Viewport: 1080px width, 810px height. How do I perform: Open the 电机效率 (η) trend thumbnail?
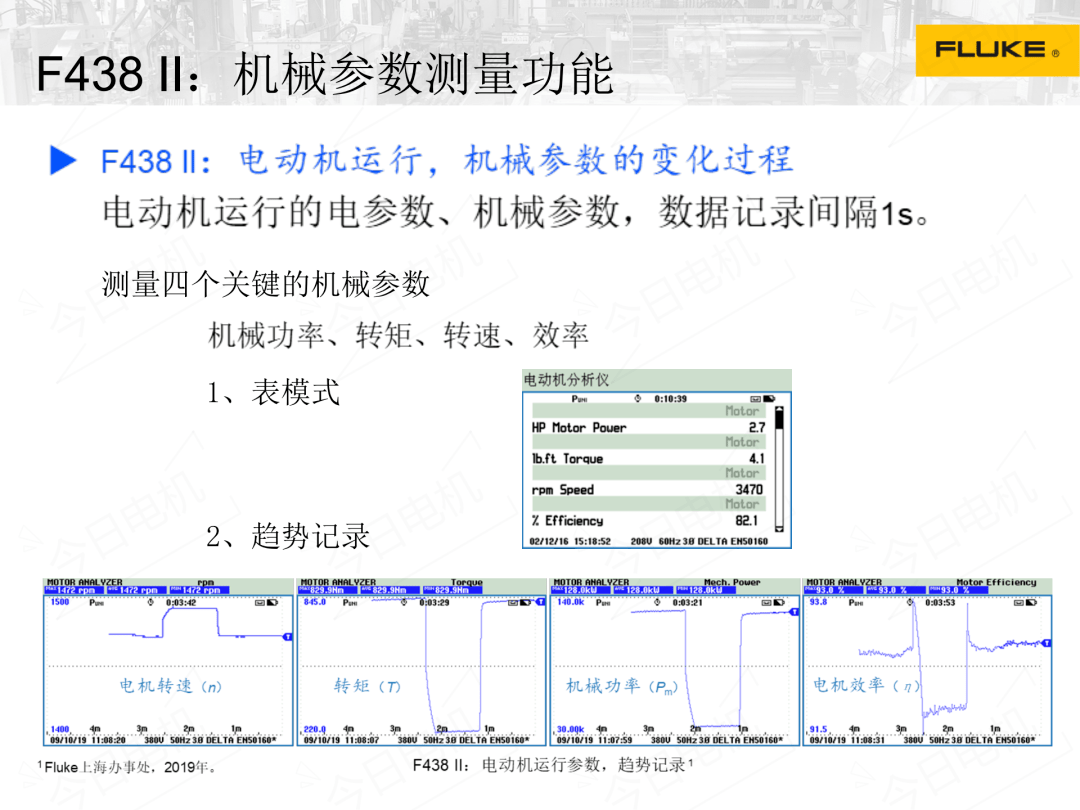[x=927, y=663]
